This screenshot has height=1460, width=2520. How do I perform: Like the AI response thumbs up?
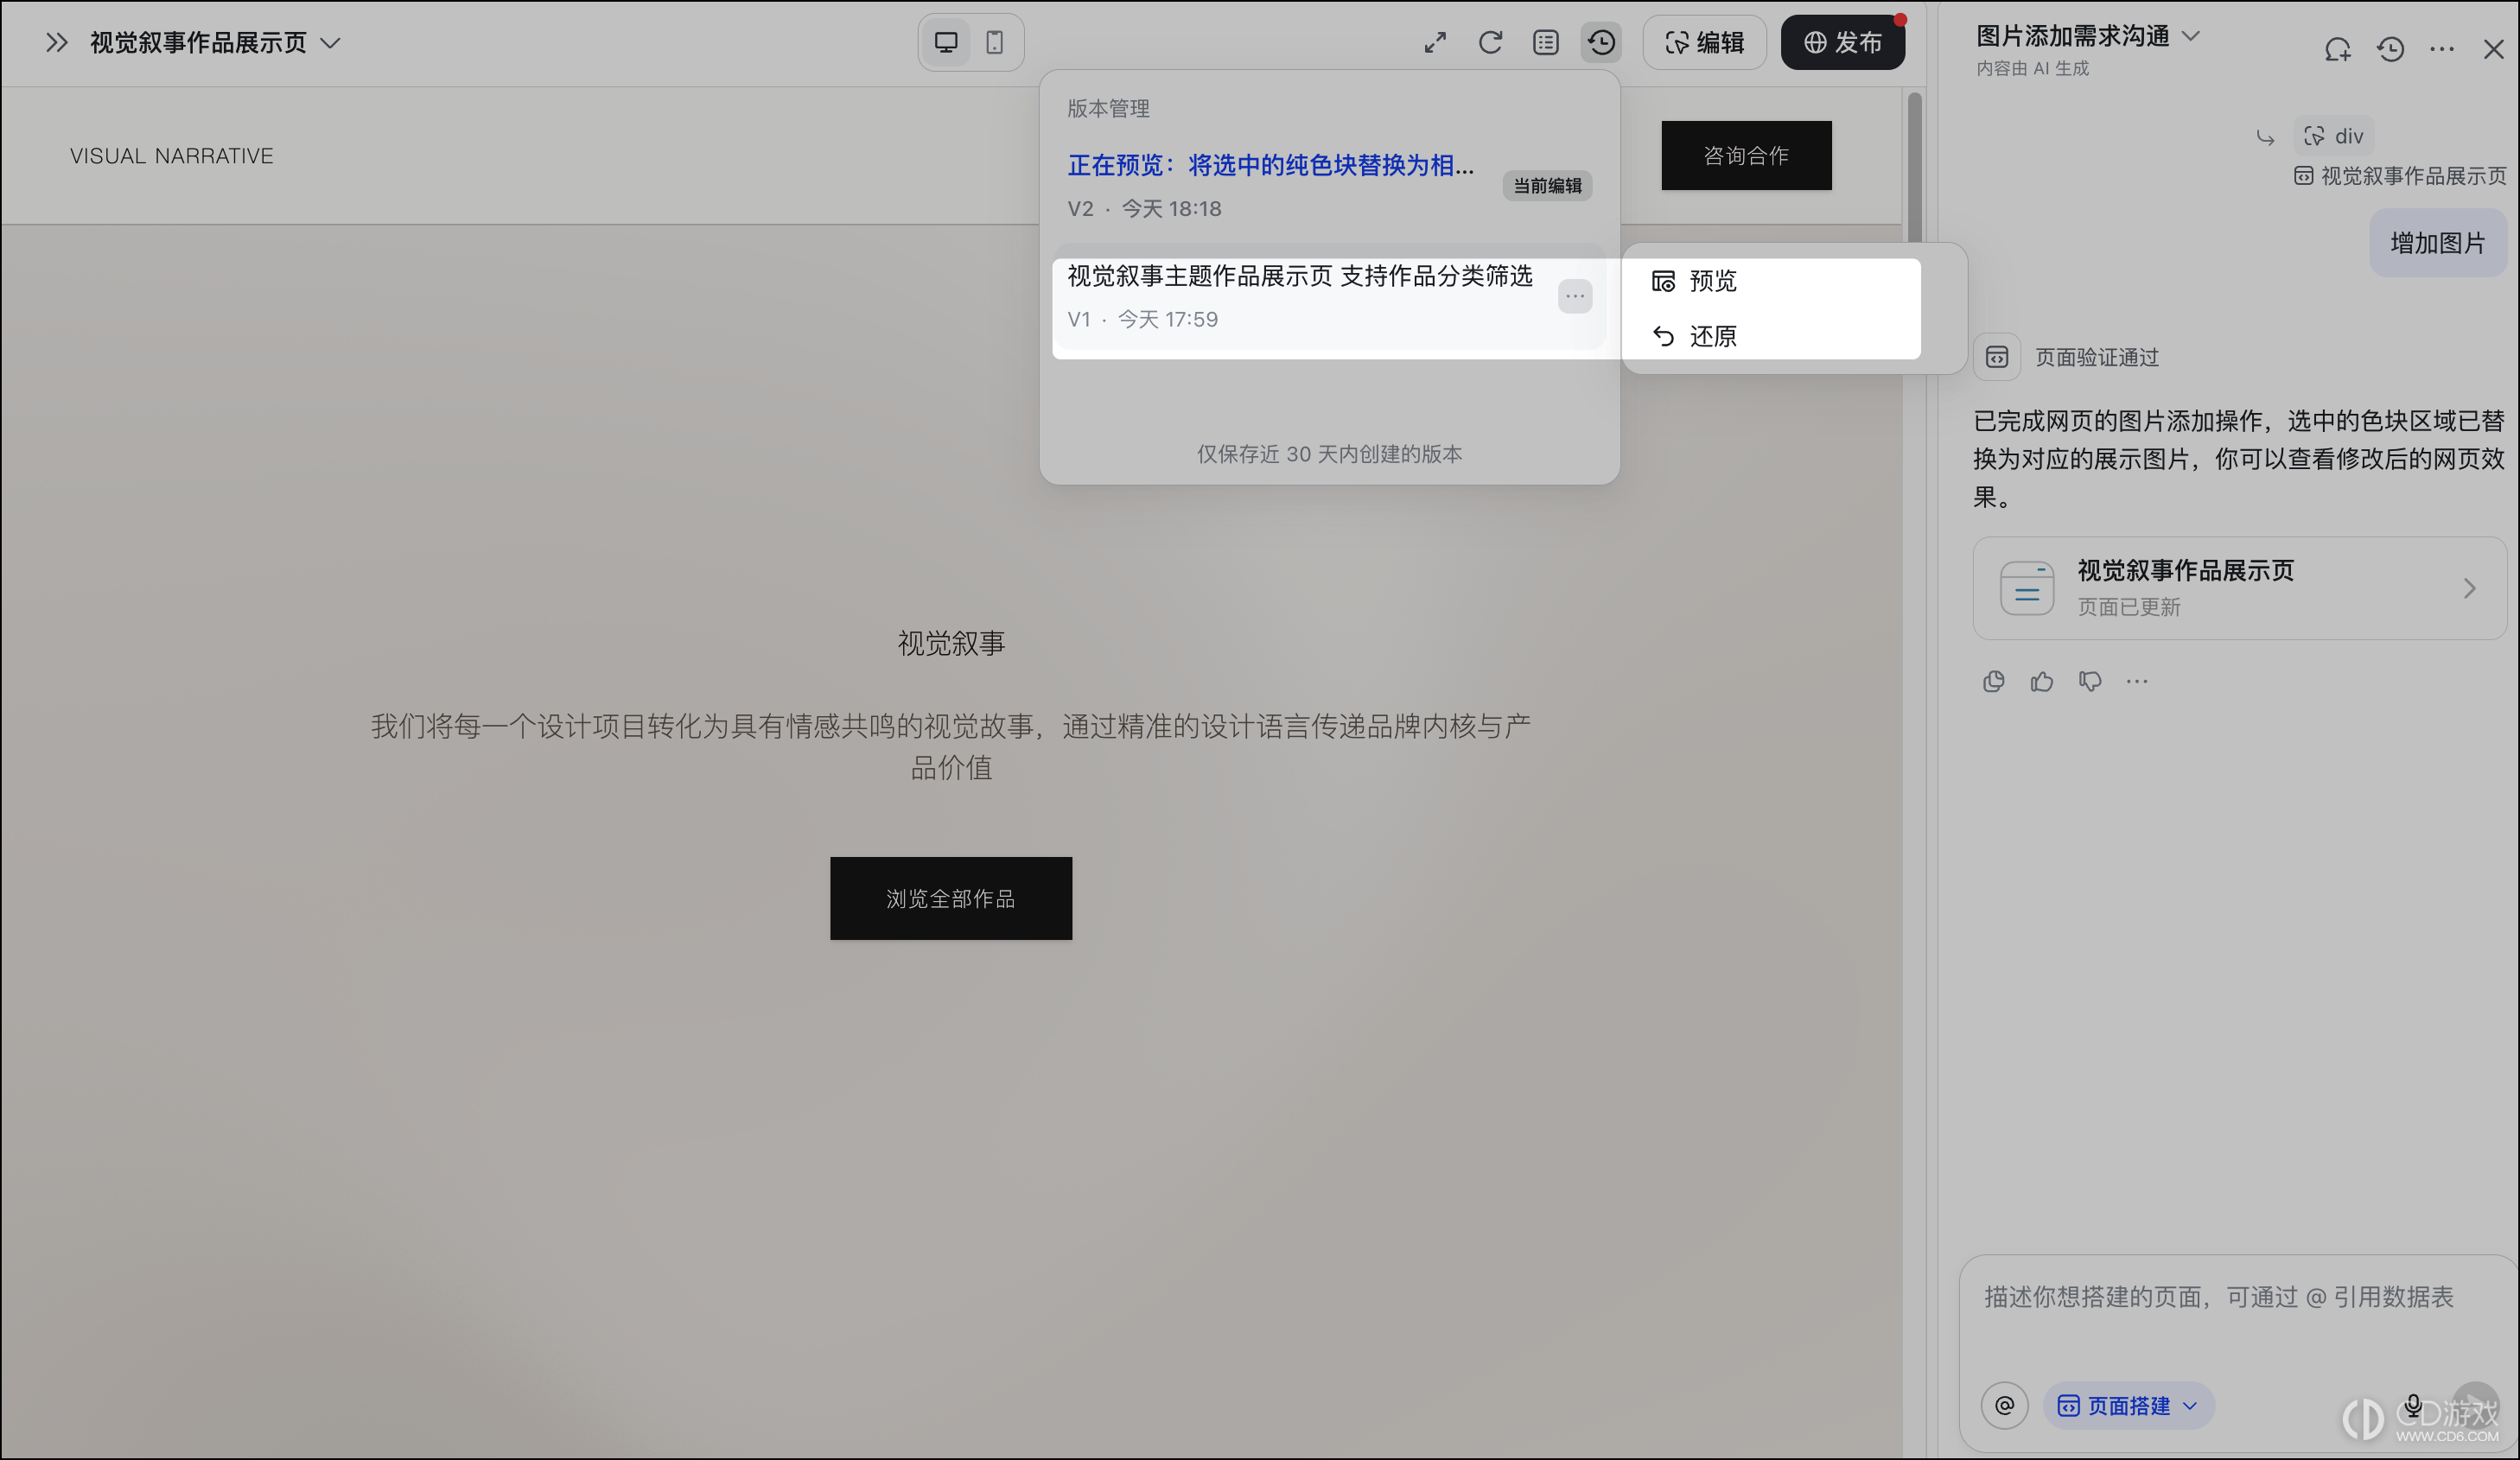click(2041, 681)
